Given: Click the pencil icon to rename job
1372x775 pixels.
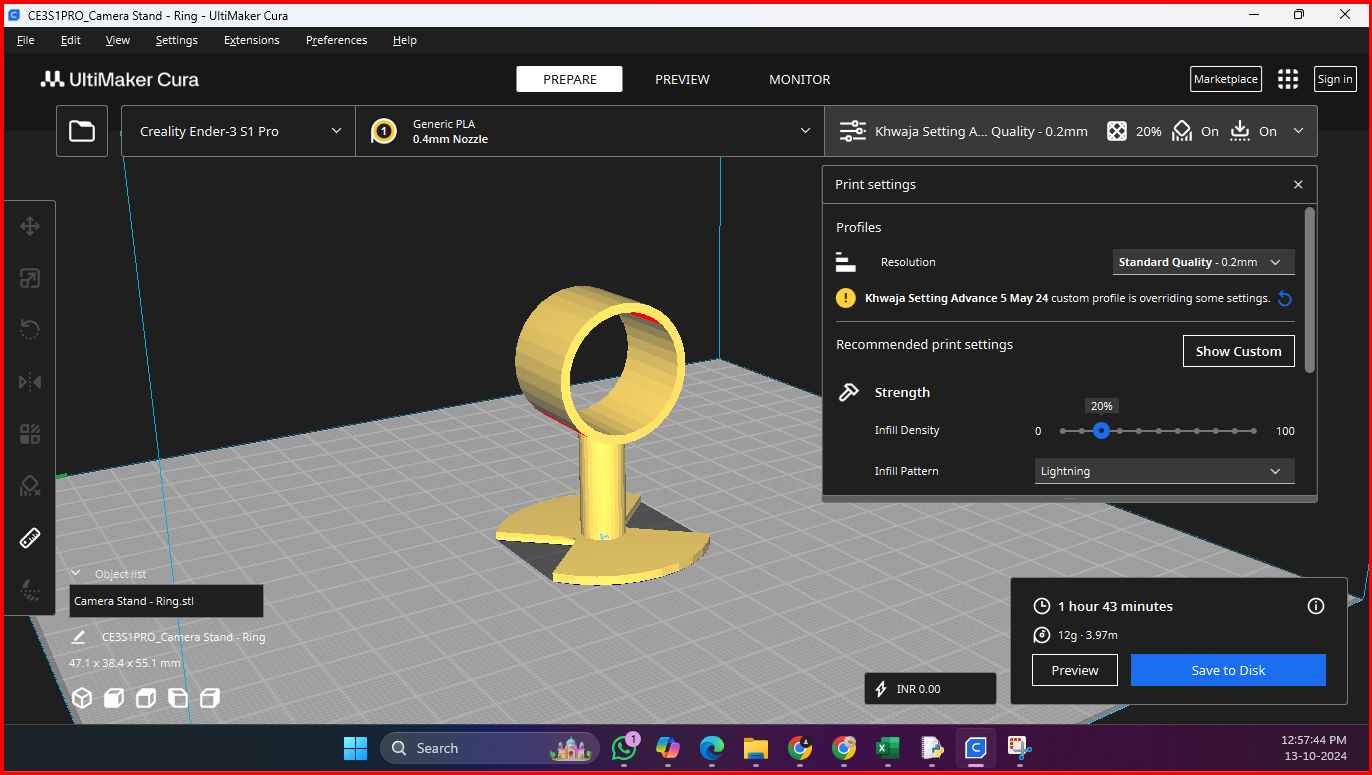Looking at the screenshot, I should [78, 637].
